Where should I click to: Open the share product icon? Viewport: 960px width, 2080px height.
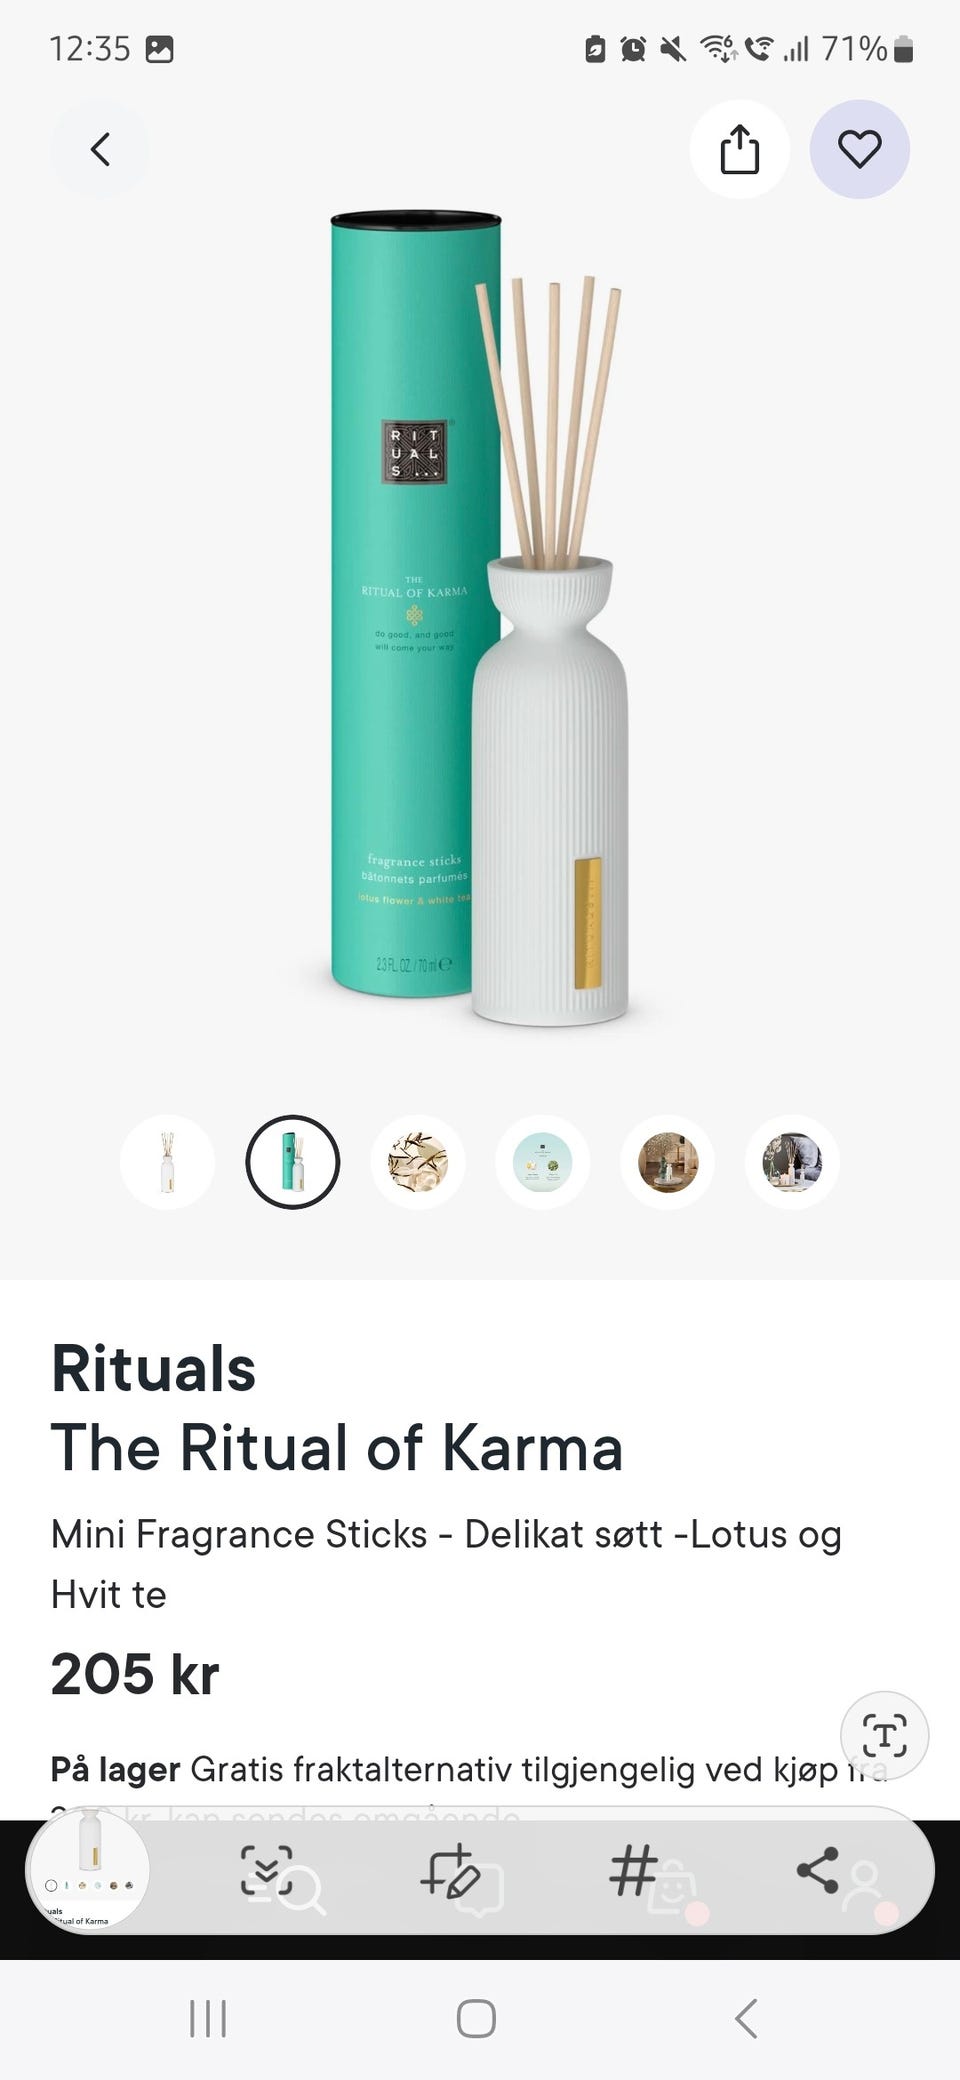[x=740, y=150]
